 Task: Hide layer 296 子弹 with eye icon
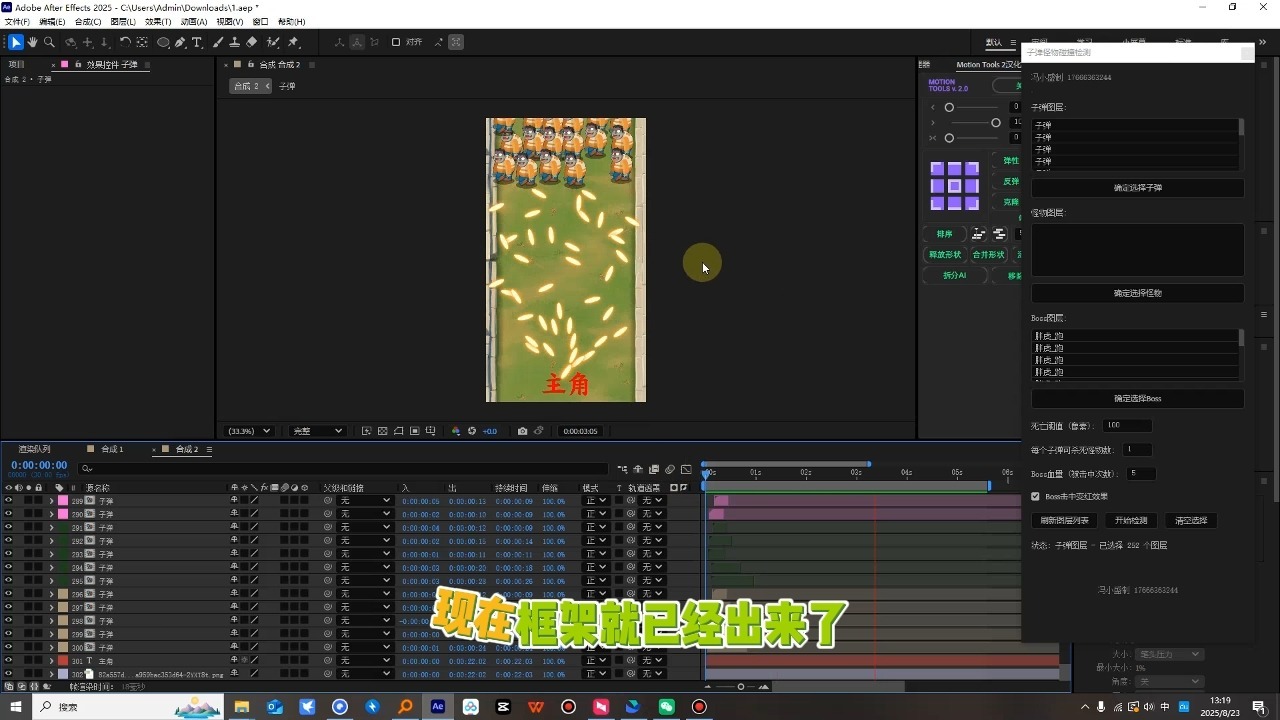[8, 594]
